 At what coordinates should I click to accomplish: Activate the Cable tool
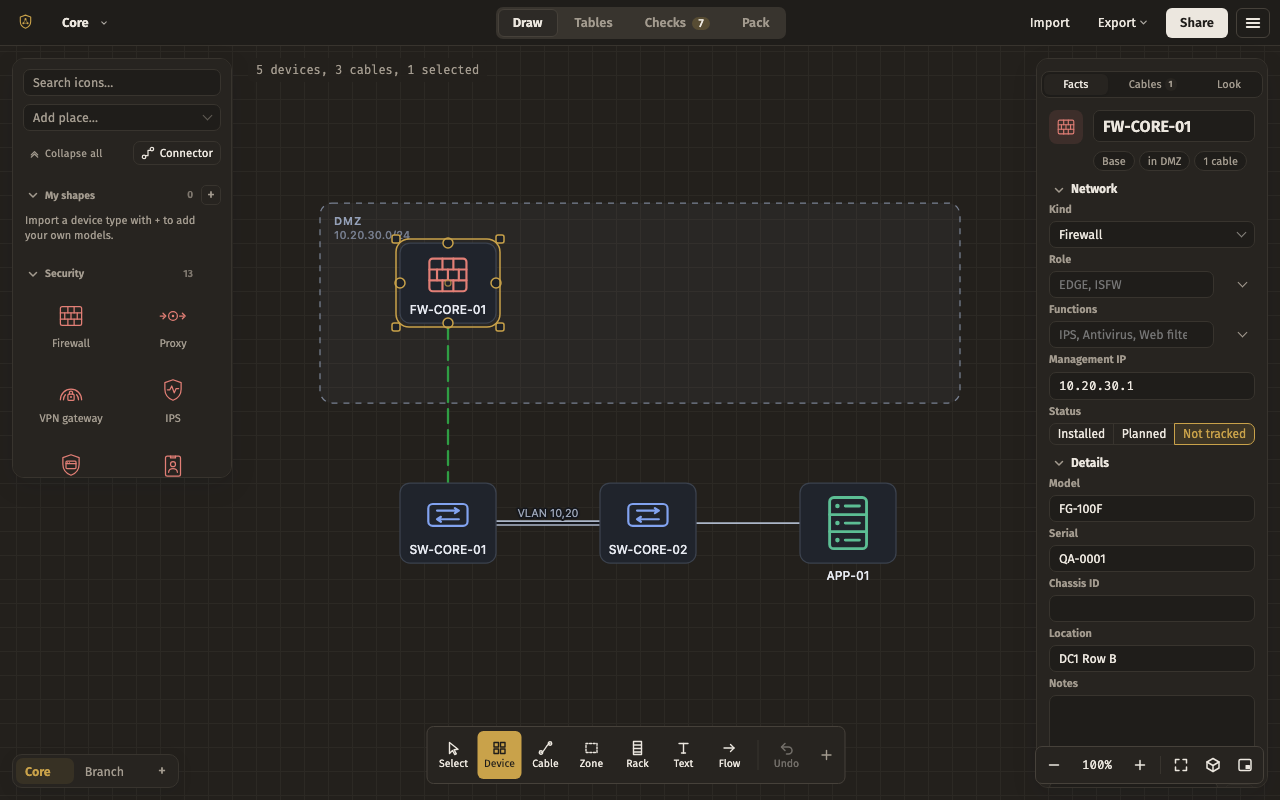[x=545, y=755]
